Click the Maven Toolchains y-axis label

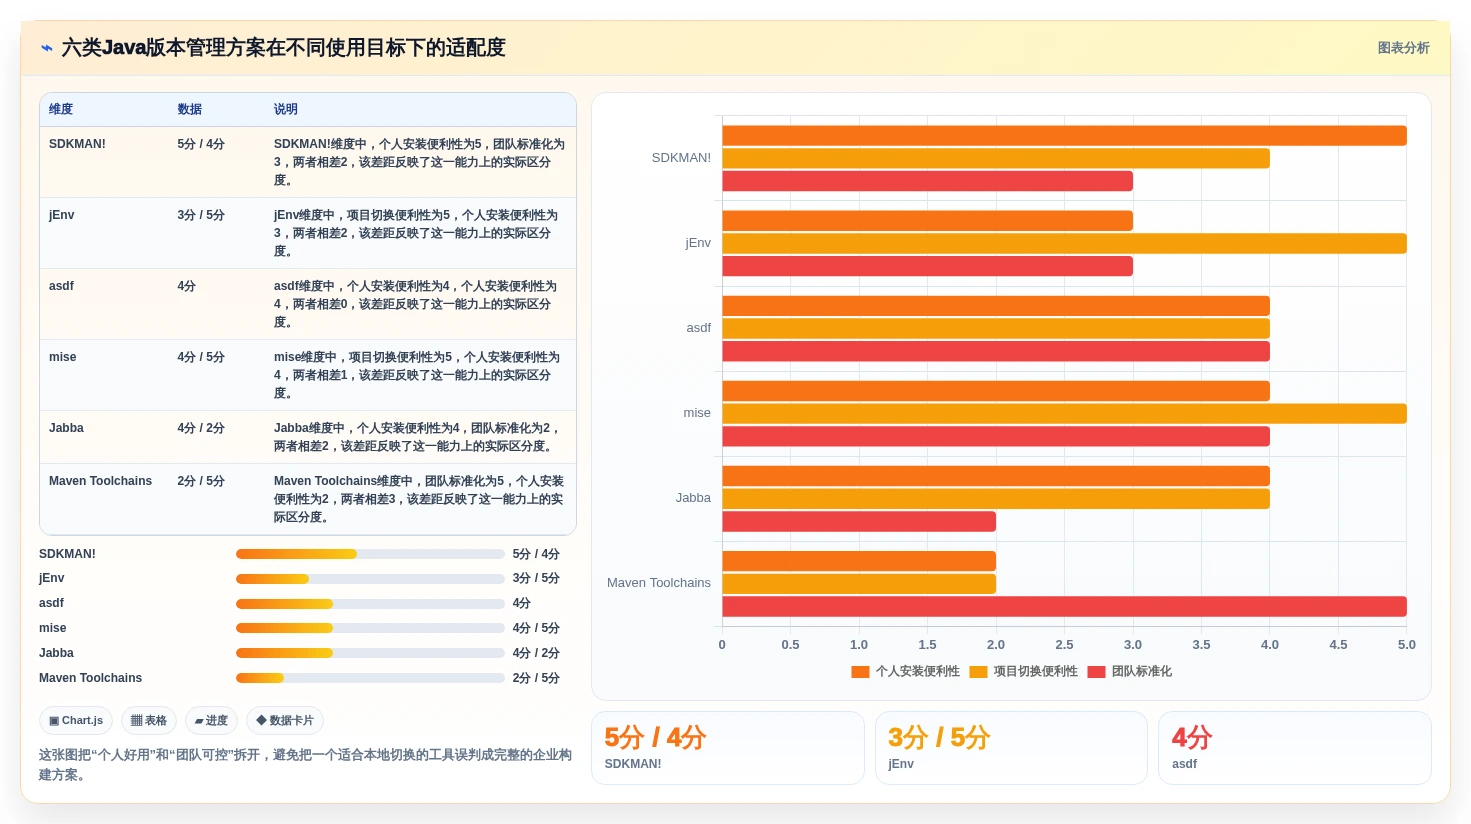pyautogui.click(x=659, y=583)
